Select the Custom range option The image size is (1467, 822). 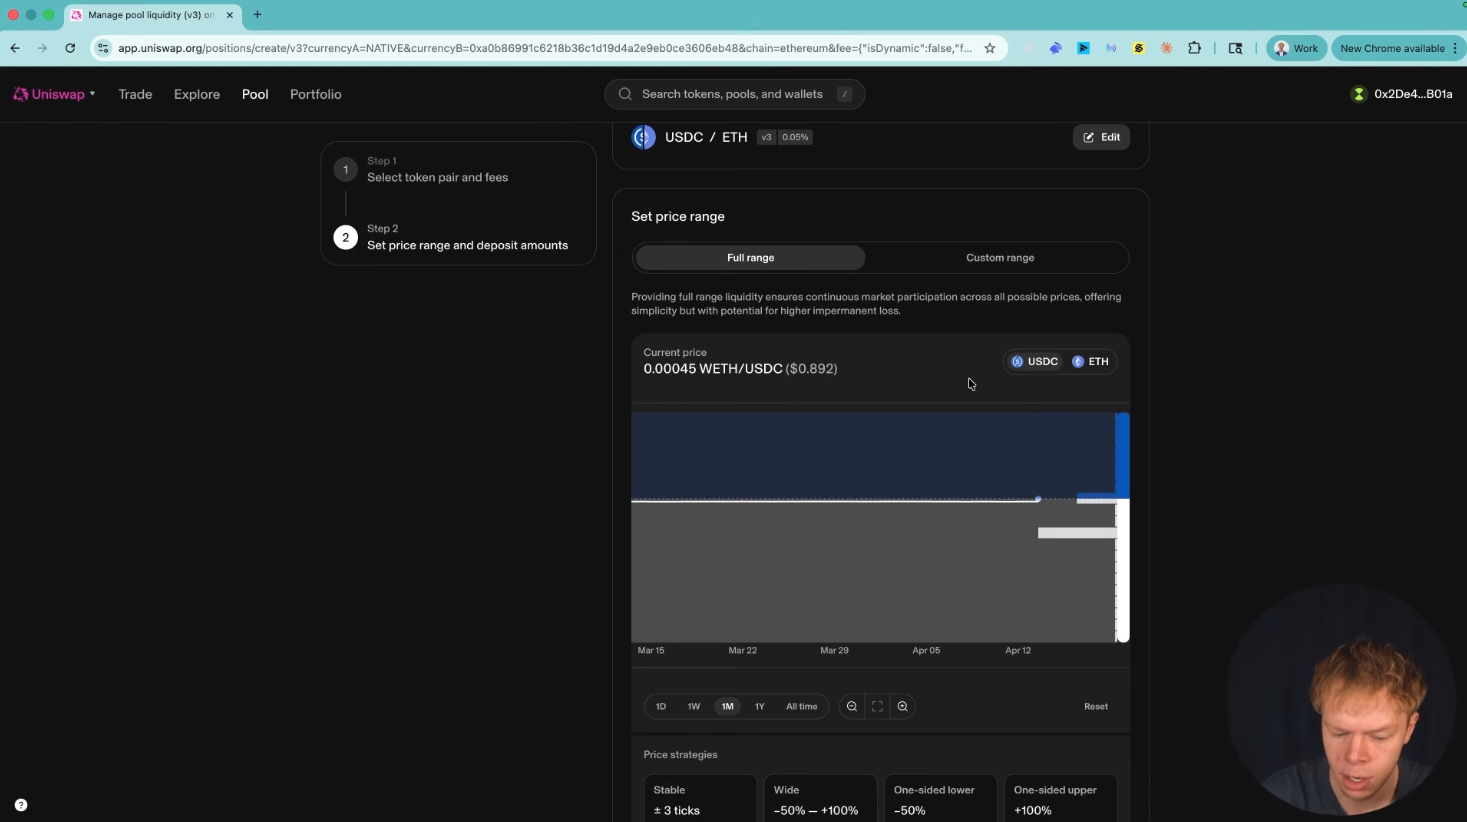click(x=1000, y=258)
